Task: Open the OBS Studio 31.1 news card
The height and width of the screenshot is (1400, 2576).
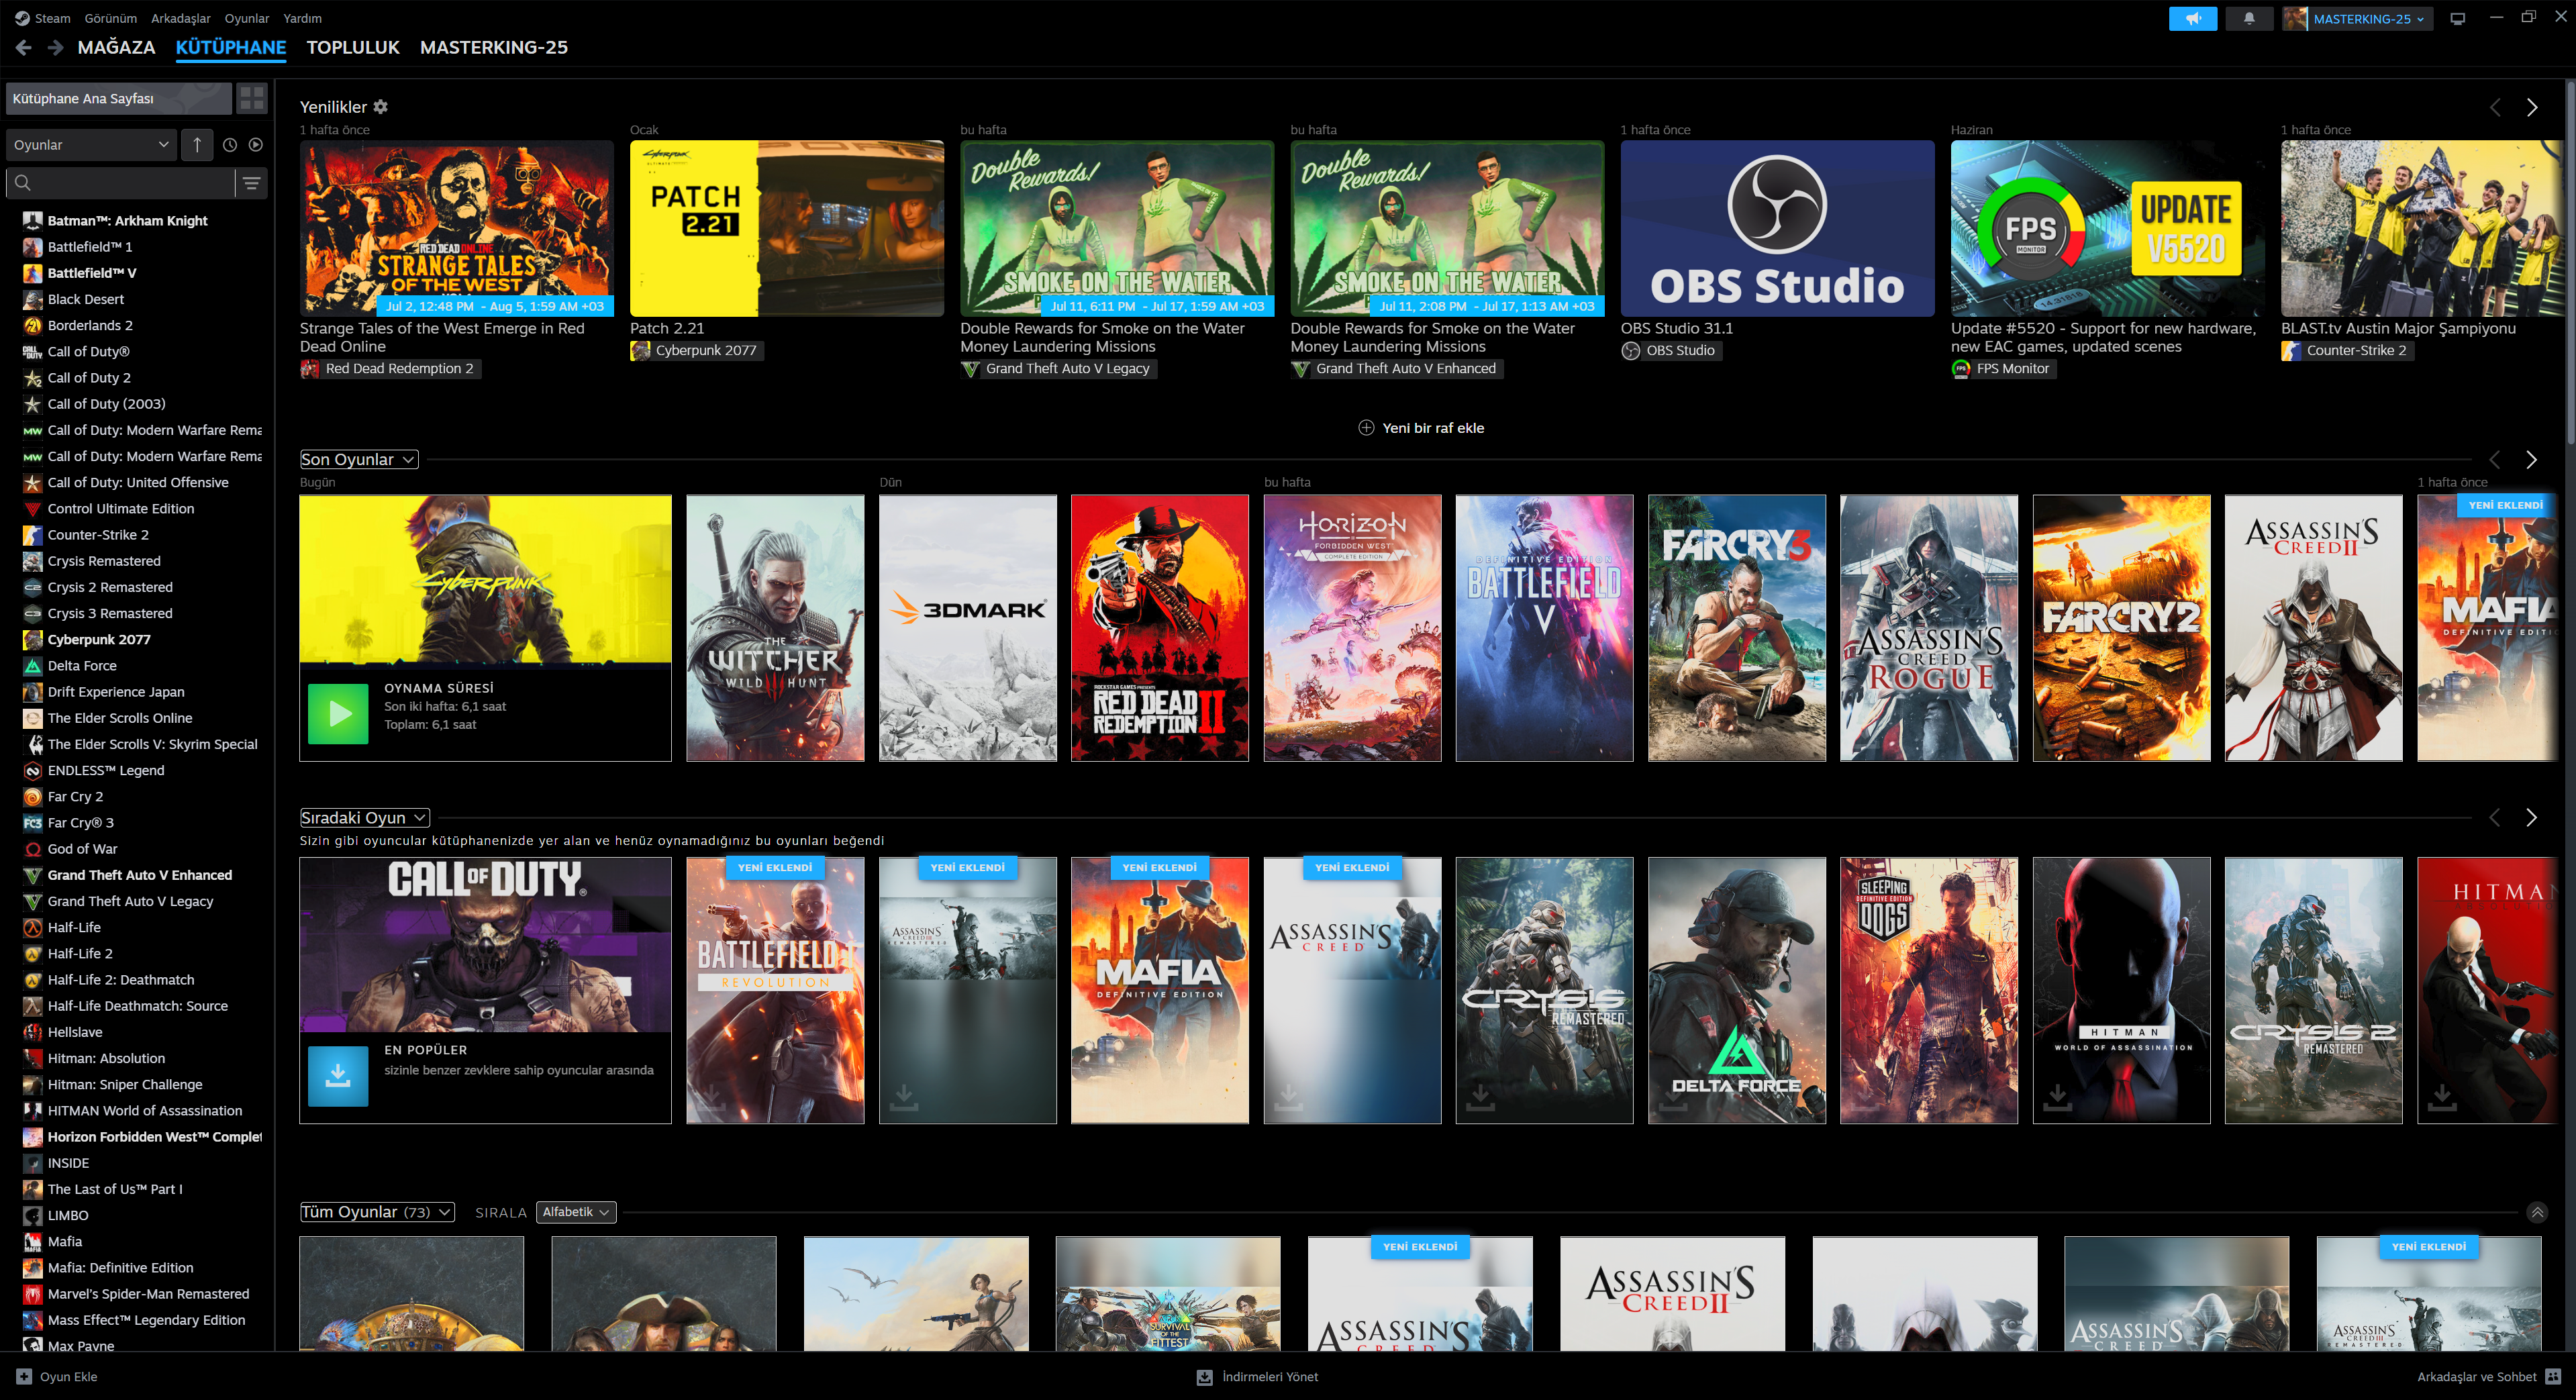Action: pyautogui.click(x=1777, y=228)
